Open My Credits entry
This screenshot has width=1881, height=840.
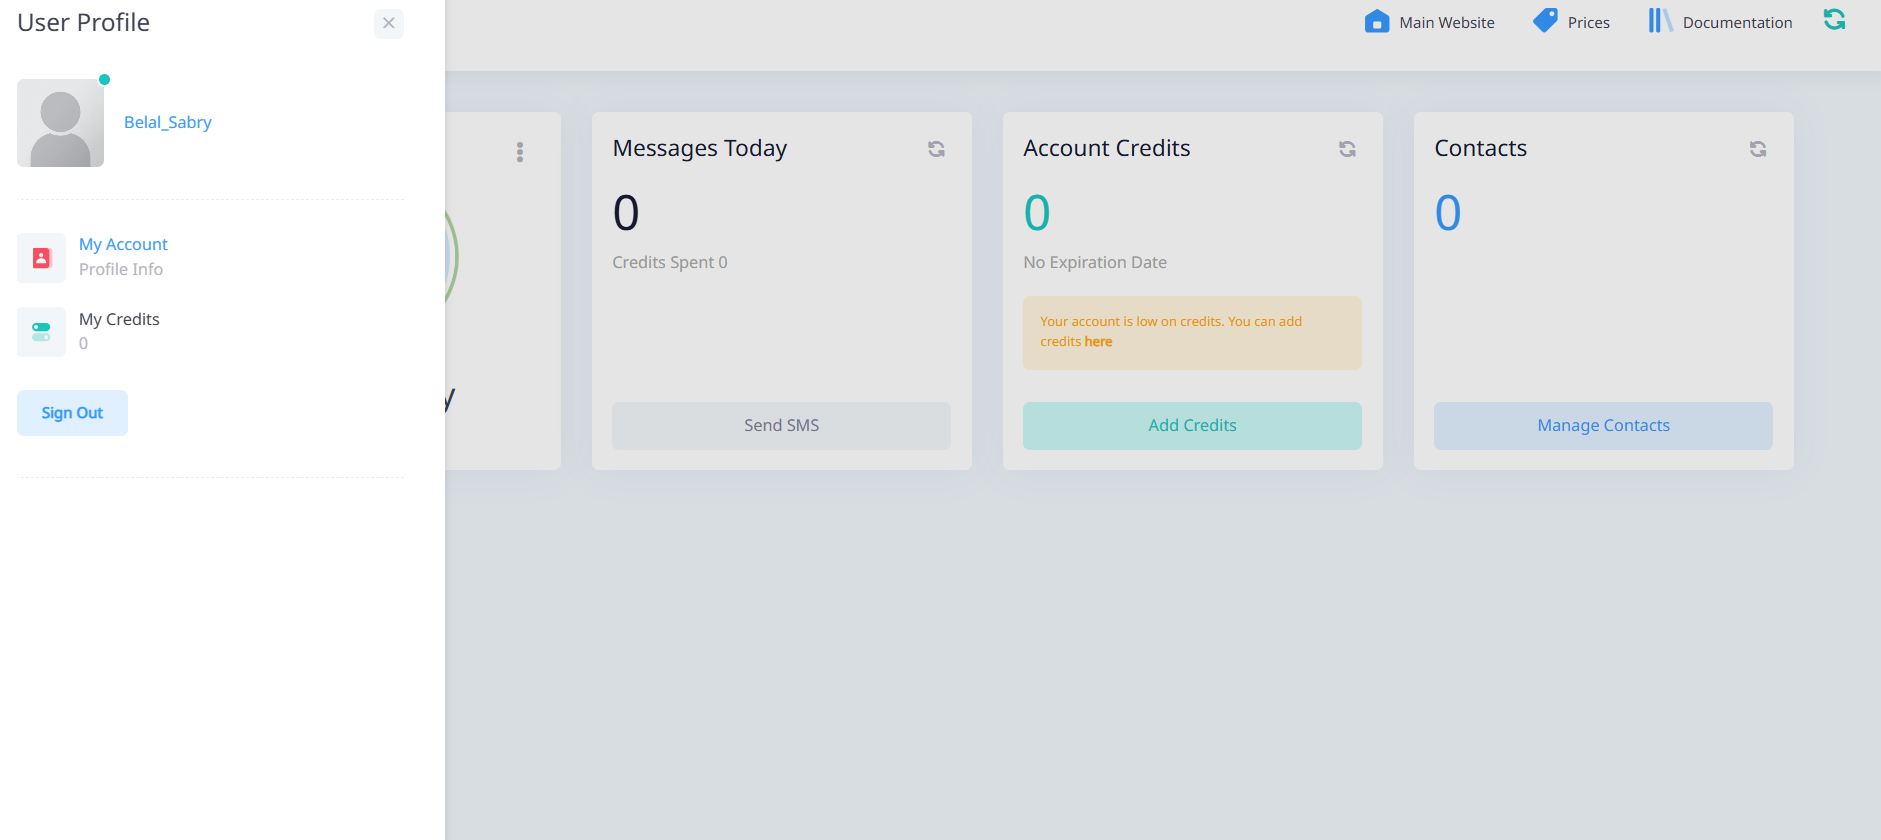(119, 319)
